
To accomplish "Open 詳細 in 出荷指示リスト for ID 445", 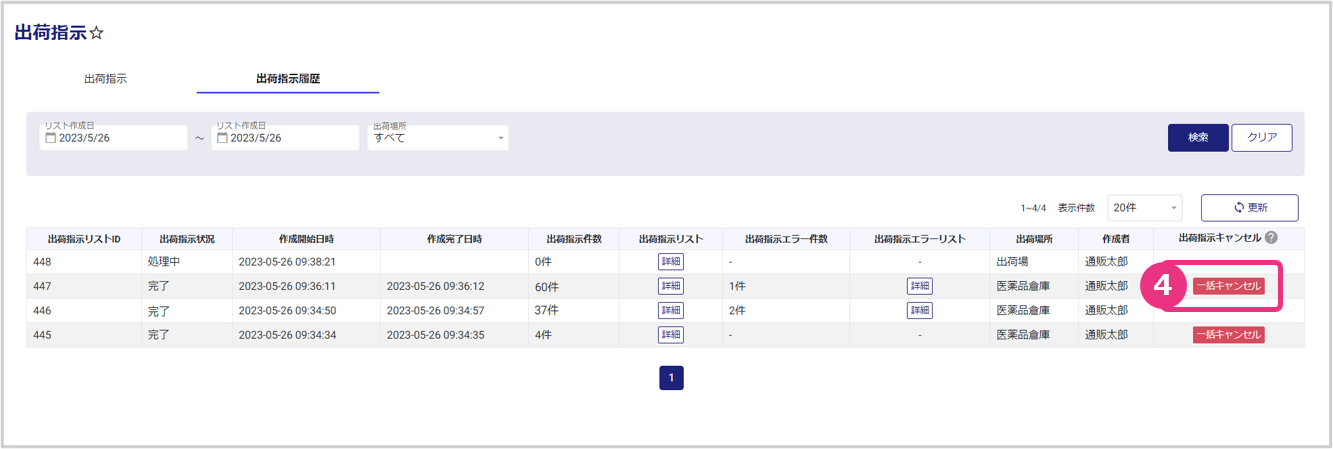I will point(670,334).
